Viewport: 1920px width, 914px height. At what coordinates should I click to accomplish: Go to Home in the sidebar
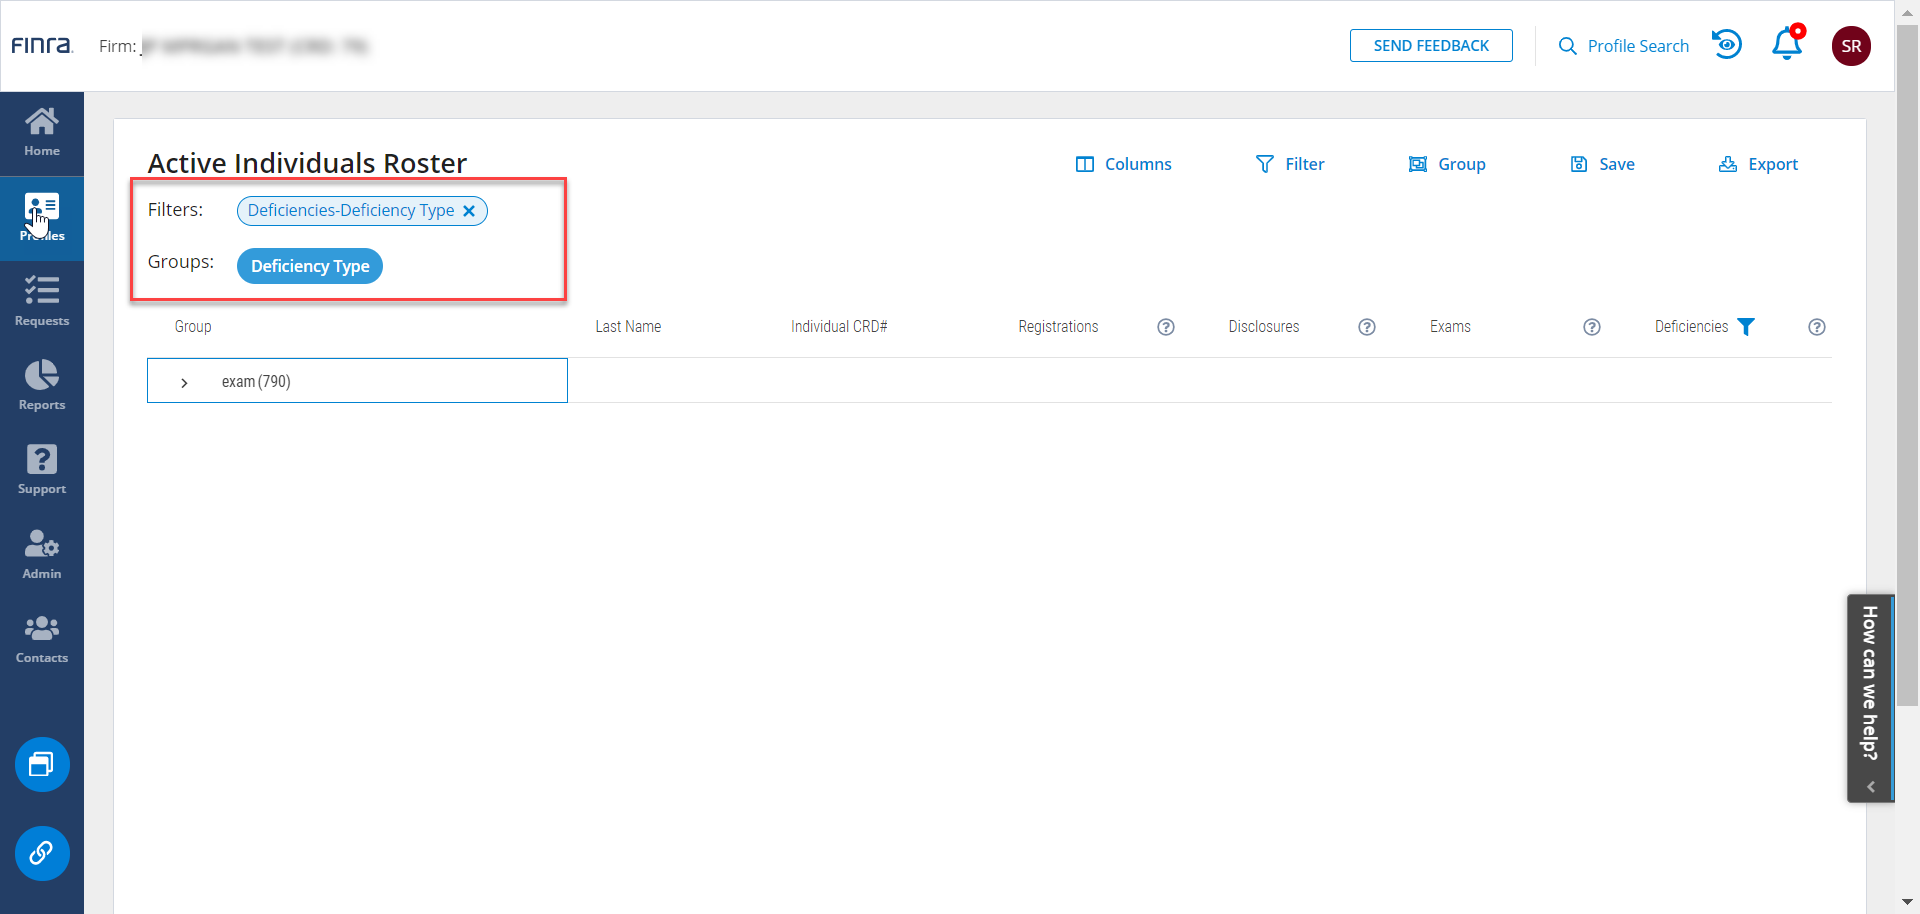pos(42,133)
